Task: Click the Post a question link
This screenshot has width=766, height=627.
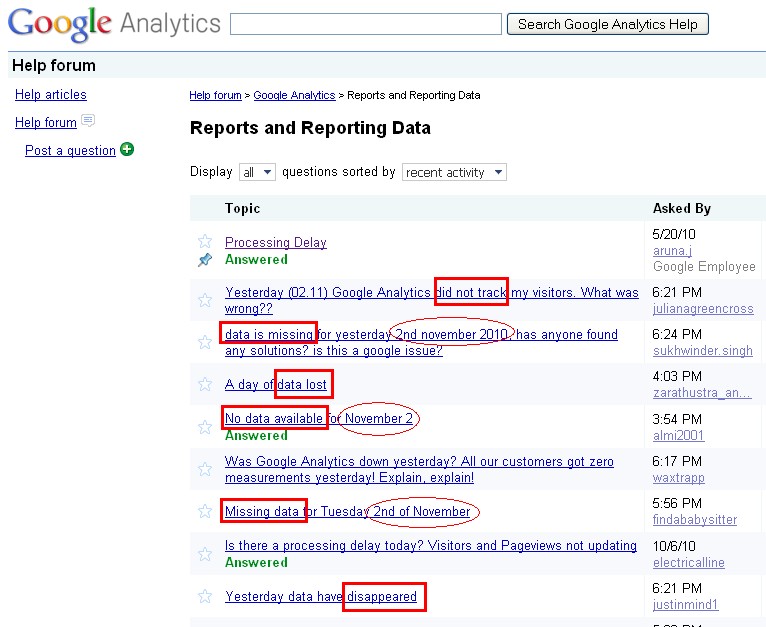Action: (70, 150)
